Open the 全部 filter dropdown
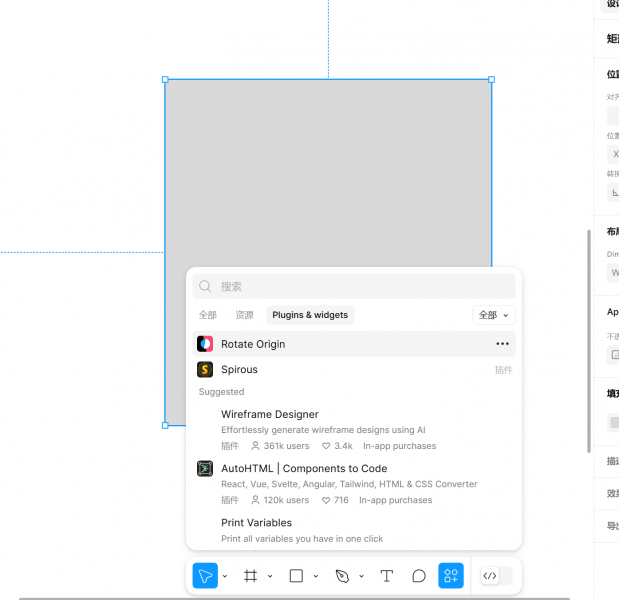The height and width of the screenshot is (600, 619). pos(494,315)
